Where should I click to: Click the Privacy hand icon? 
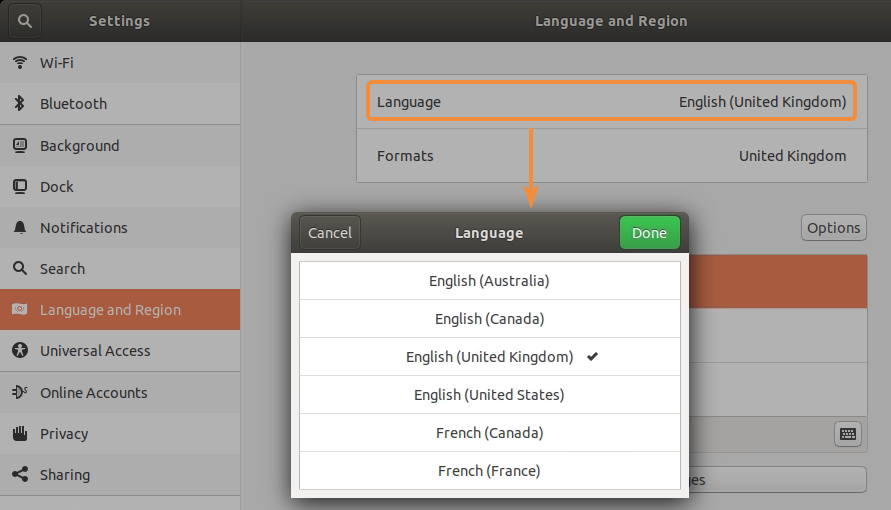pyautogui.click(x=20, y=433)
